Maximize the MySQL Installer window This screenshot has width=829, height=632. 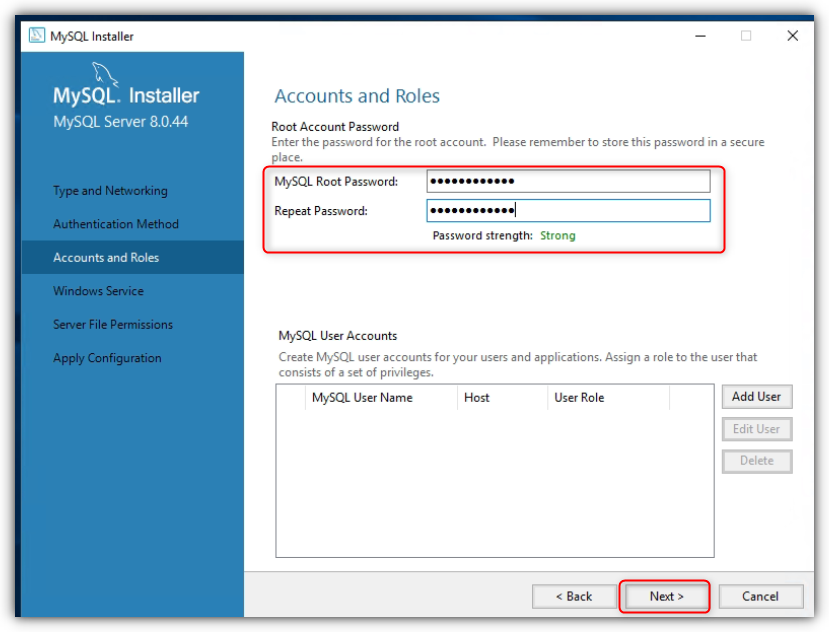click(x=746, y=36)
